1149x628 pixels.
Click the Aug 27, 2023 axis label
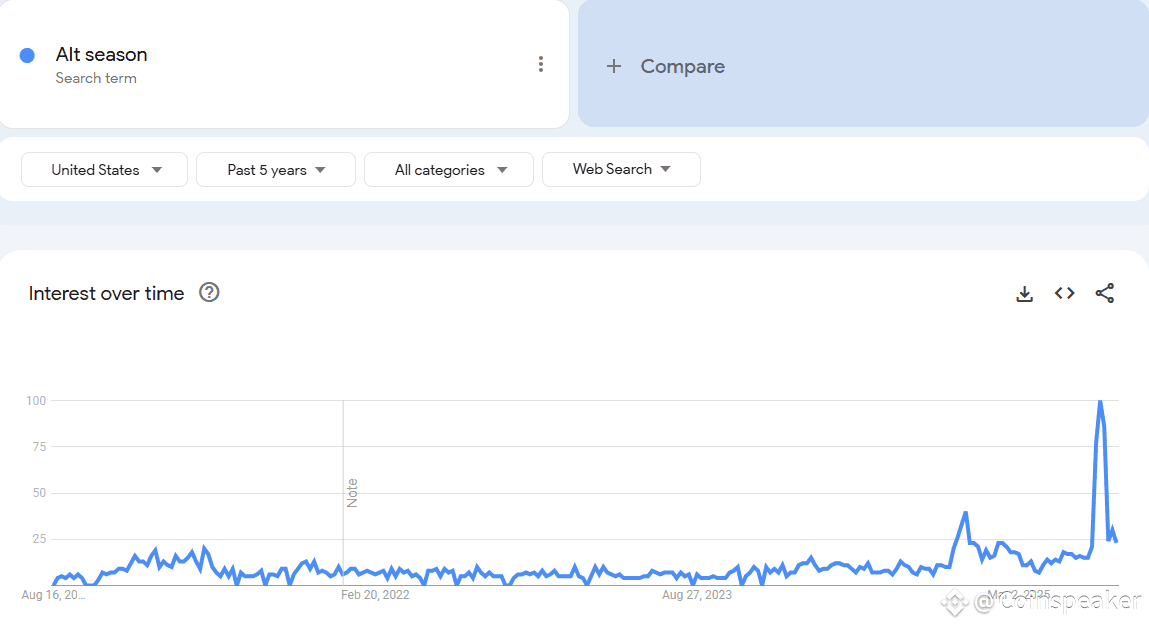[697, 595]
